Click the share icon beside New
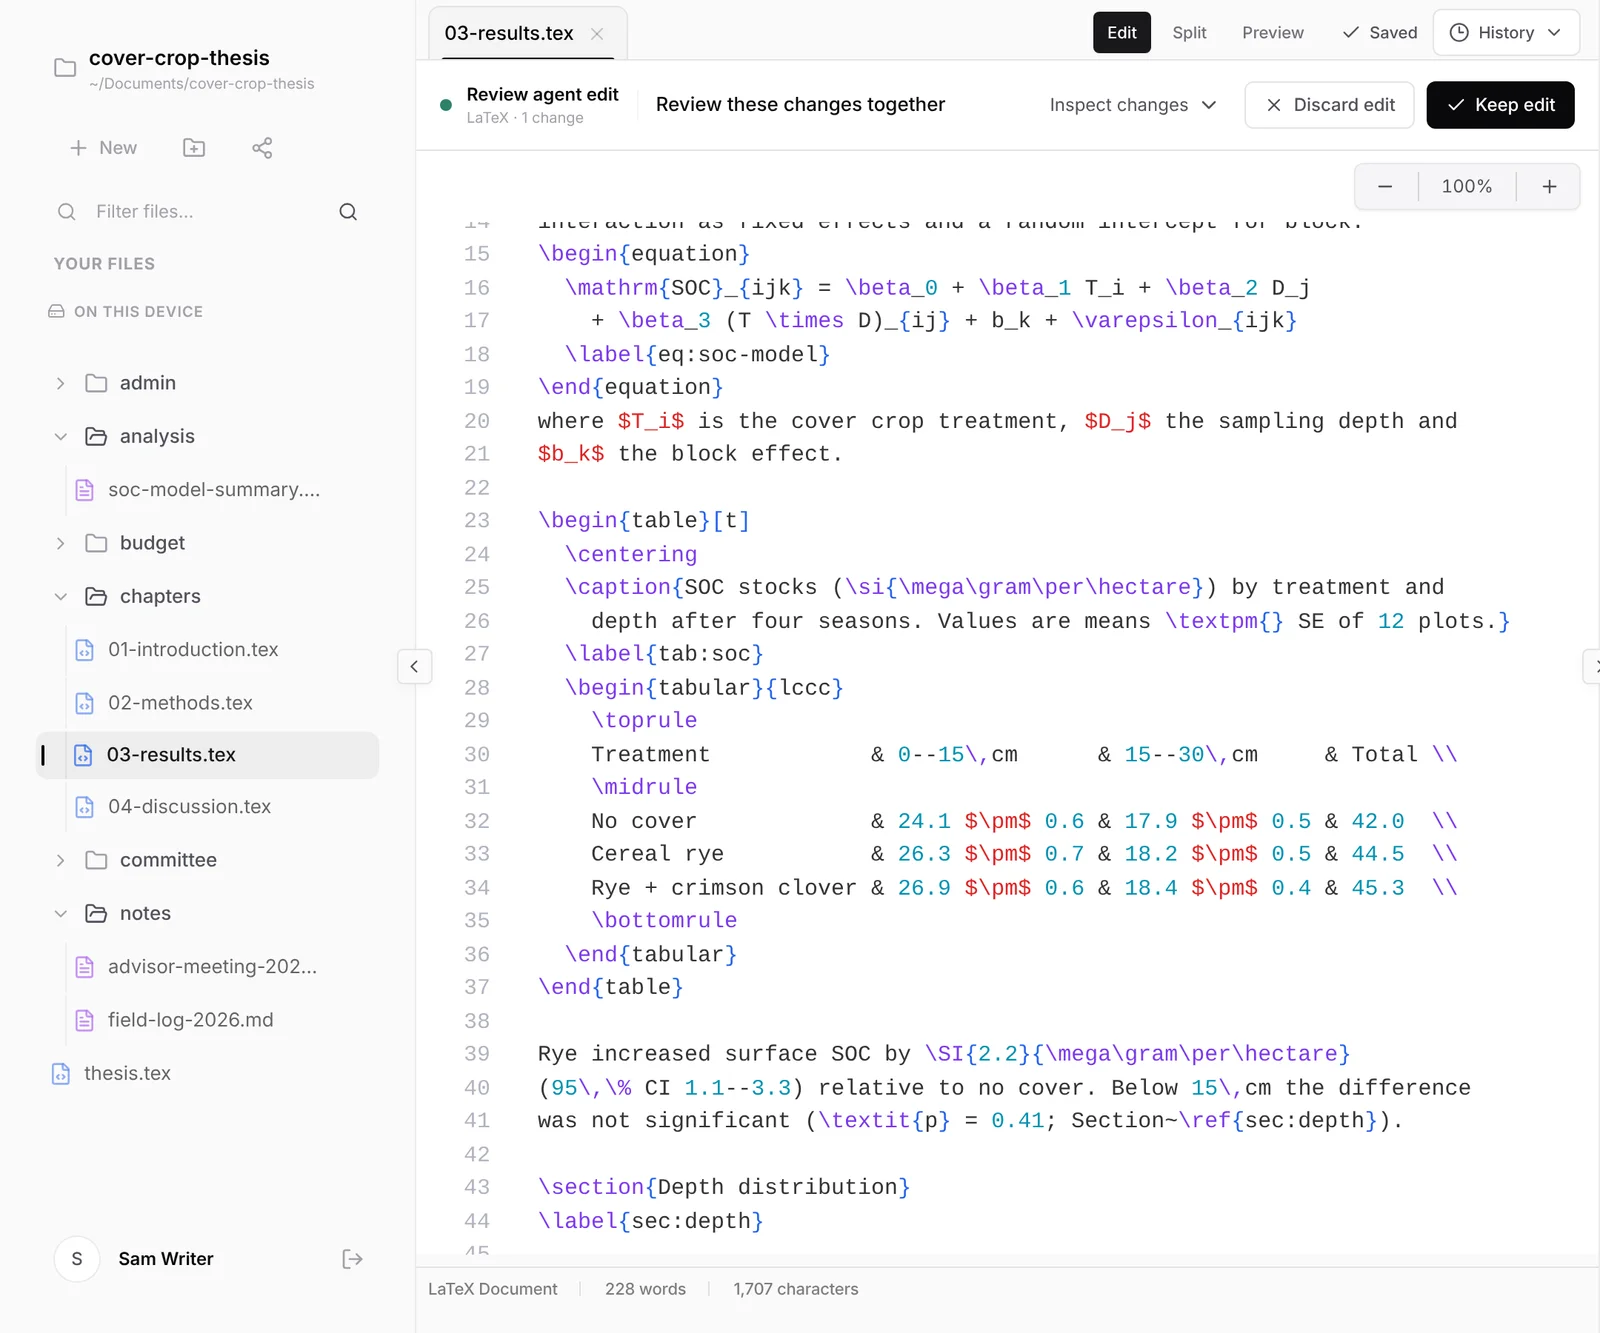Image resolution: width=1600 pixels, height=1333 pixels. click(x=262, y=148)
